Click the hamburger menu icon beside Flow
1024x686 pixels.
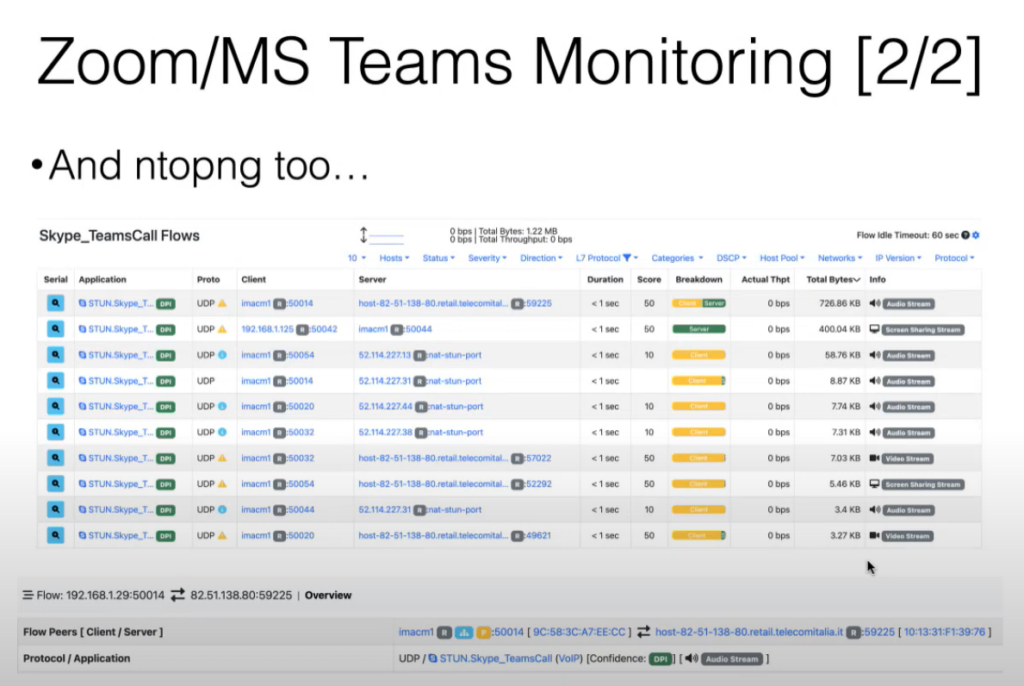tap(27, 595)
